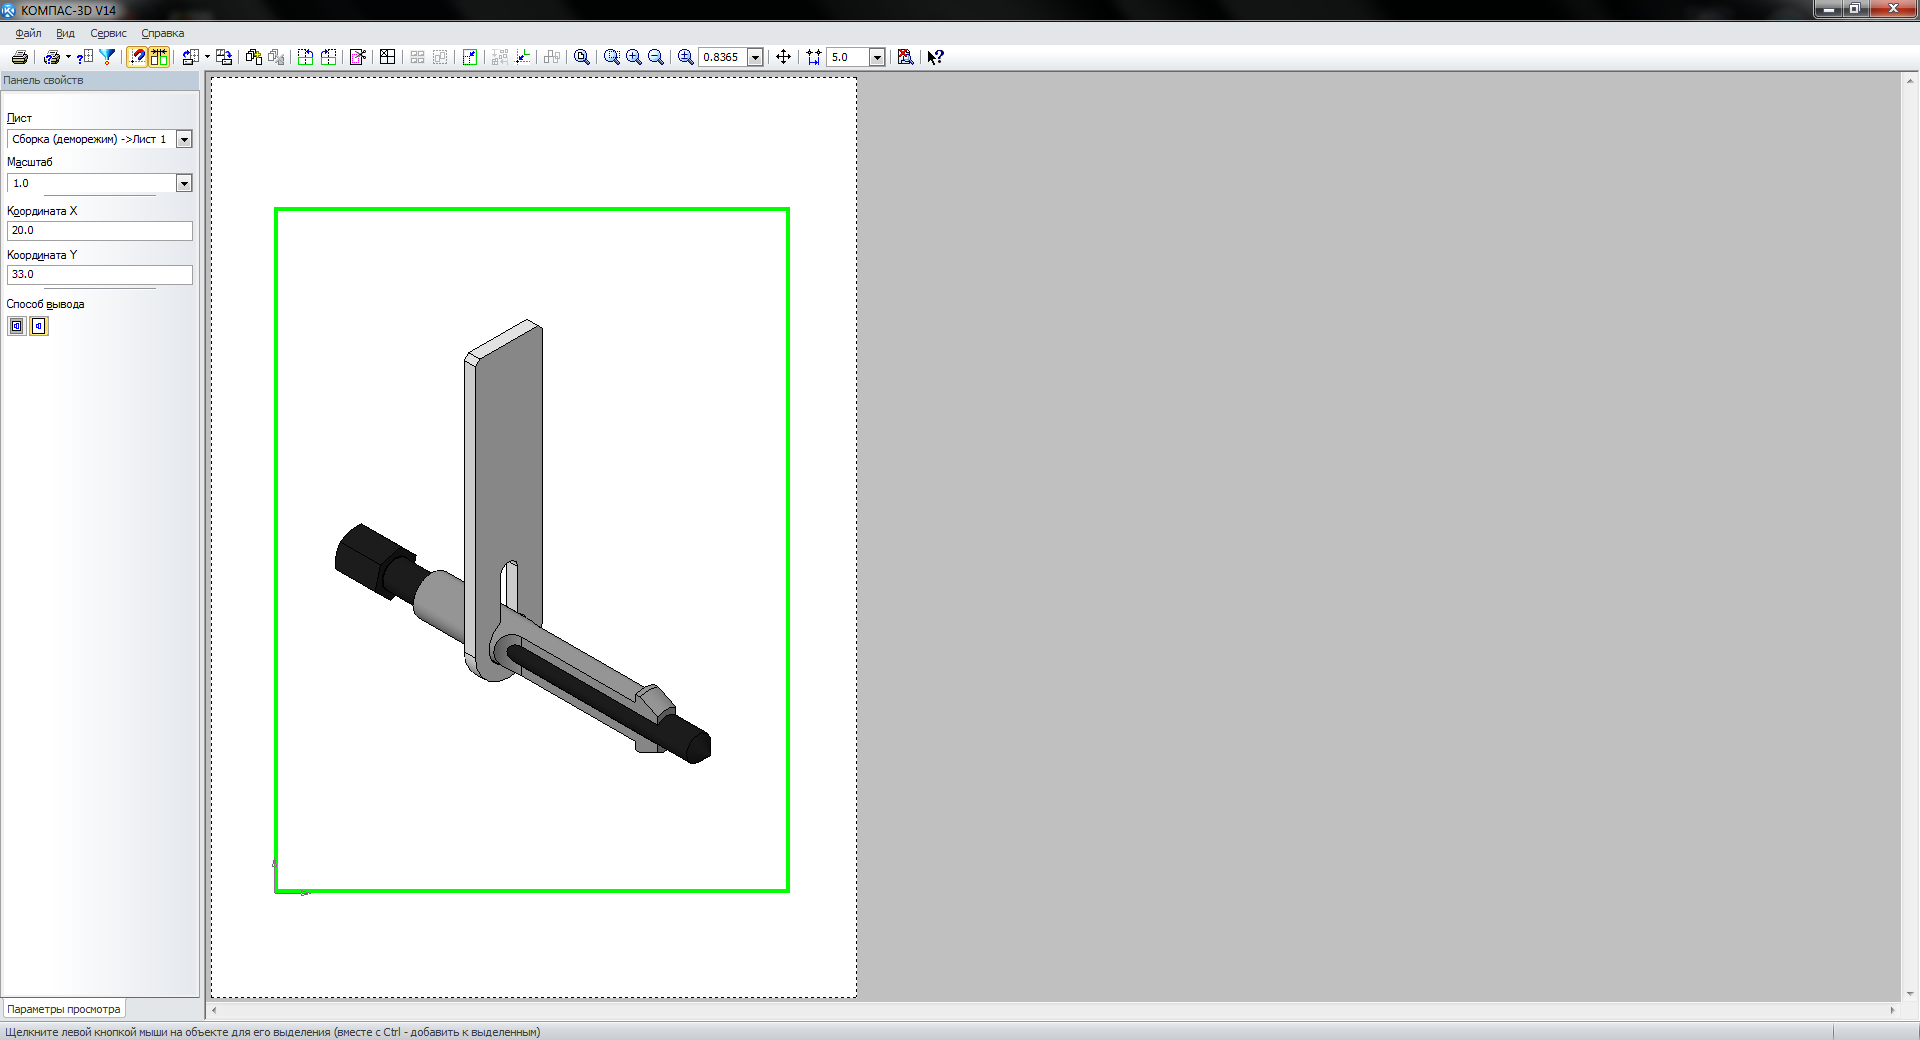Click the blue funnel filter icon
Screen dimensions: 1920x1040
click(107, 57)
